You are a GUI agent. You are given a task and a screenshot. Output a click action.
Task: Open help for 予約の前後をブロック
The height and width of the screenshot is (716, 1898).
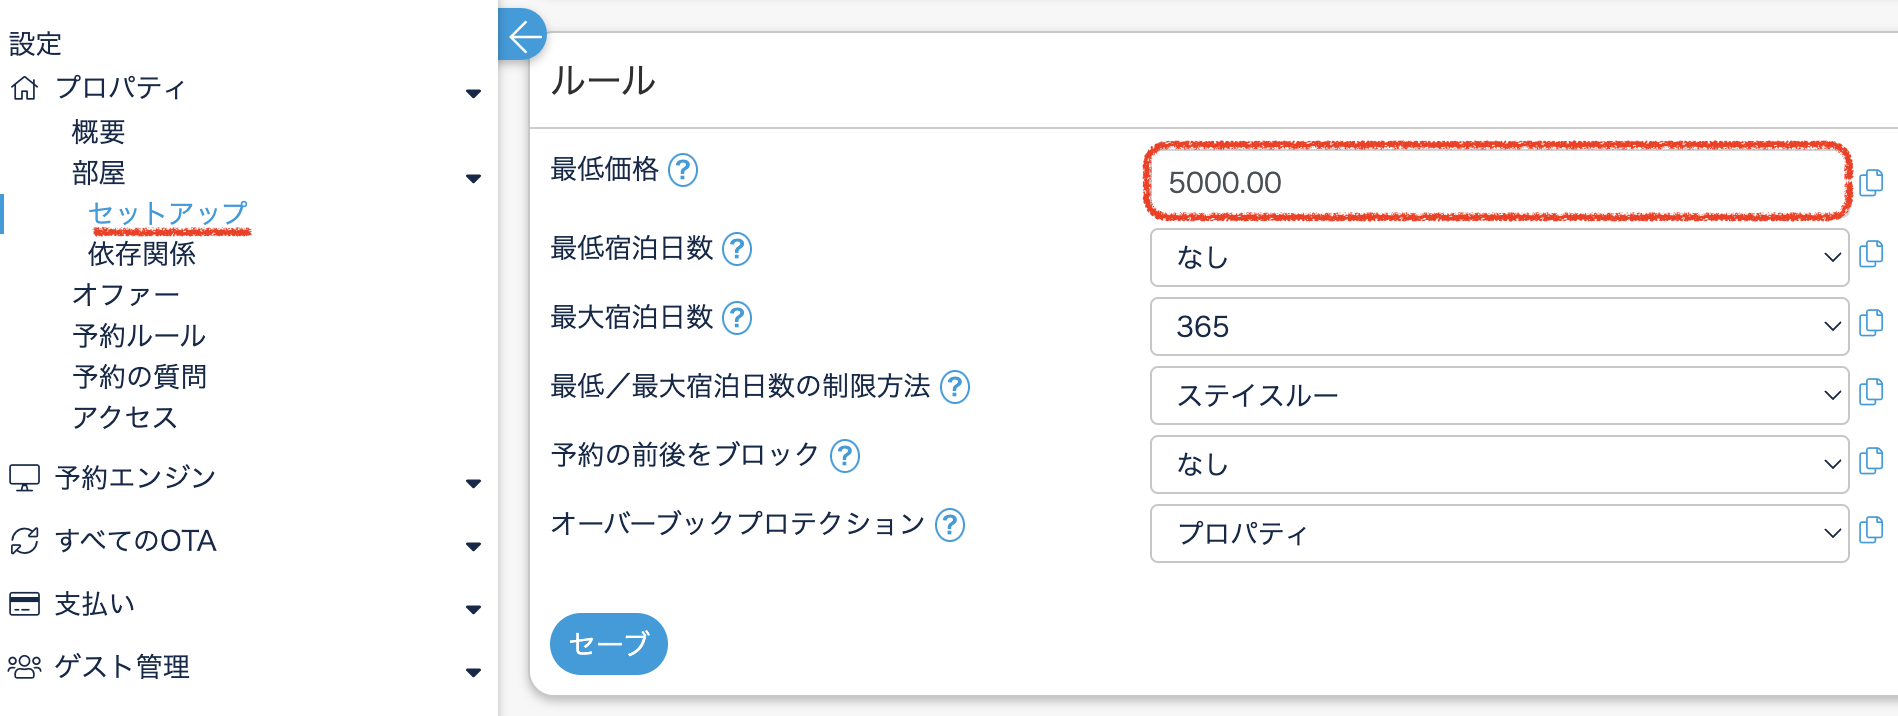(845, 456)
